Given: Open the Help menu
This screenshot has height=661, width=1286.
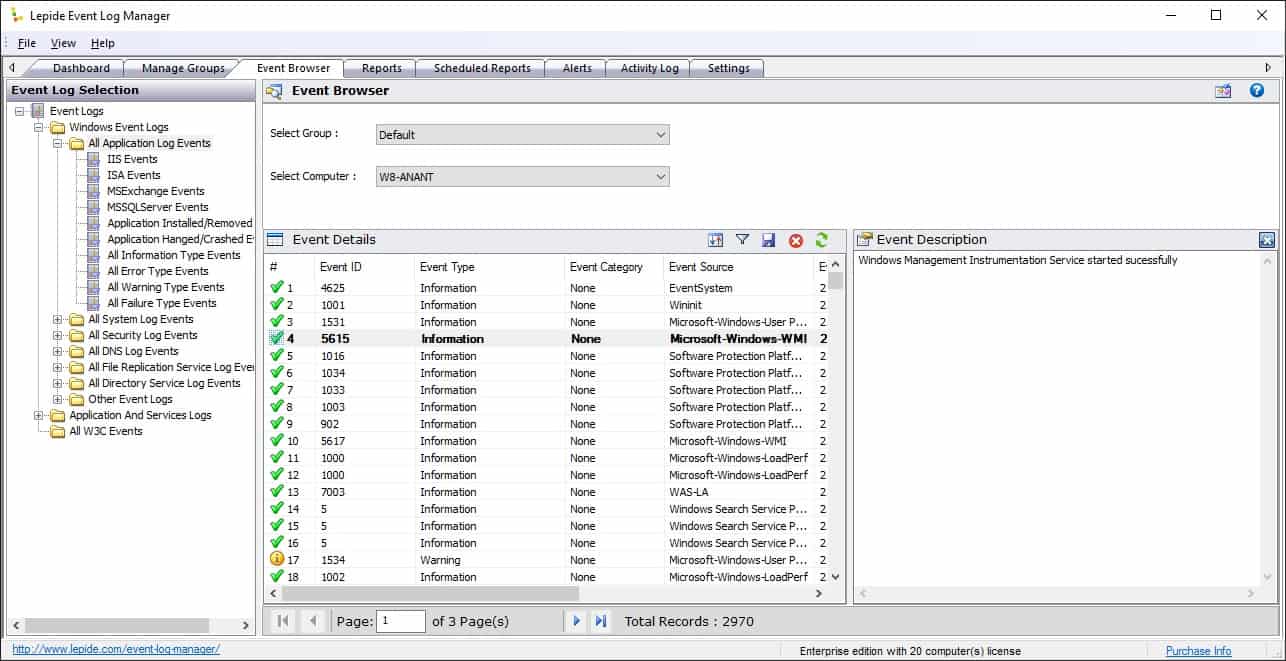Looking at the screenshot, I should pyautogui.click(x=103, y=43).
